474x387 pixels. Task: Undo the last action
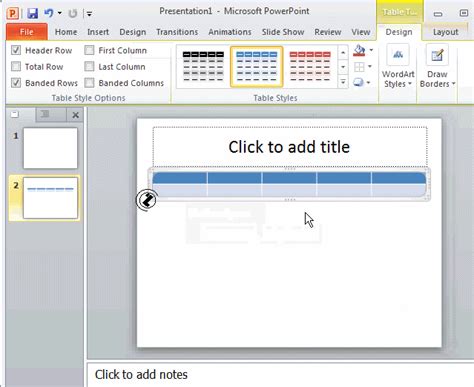click(49, 13)
